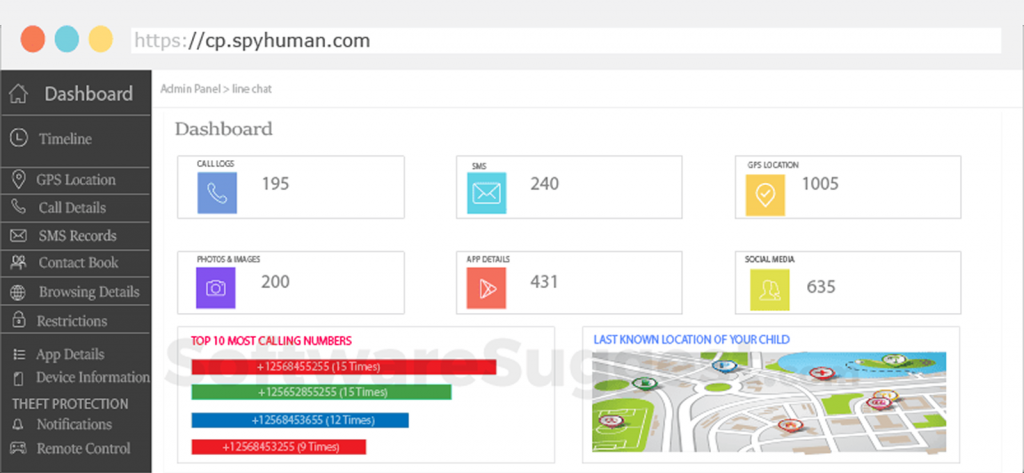Open Restrictions in the sidebar
The image size is (1024, 473).
coord(71,321)
